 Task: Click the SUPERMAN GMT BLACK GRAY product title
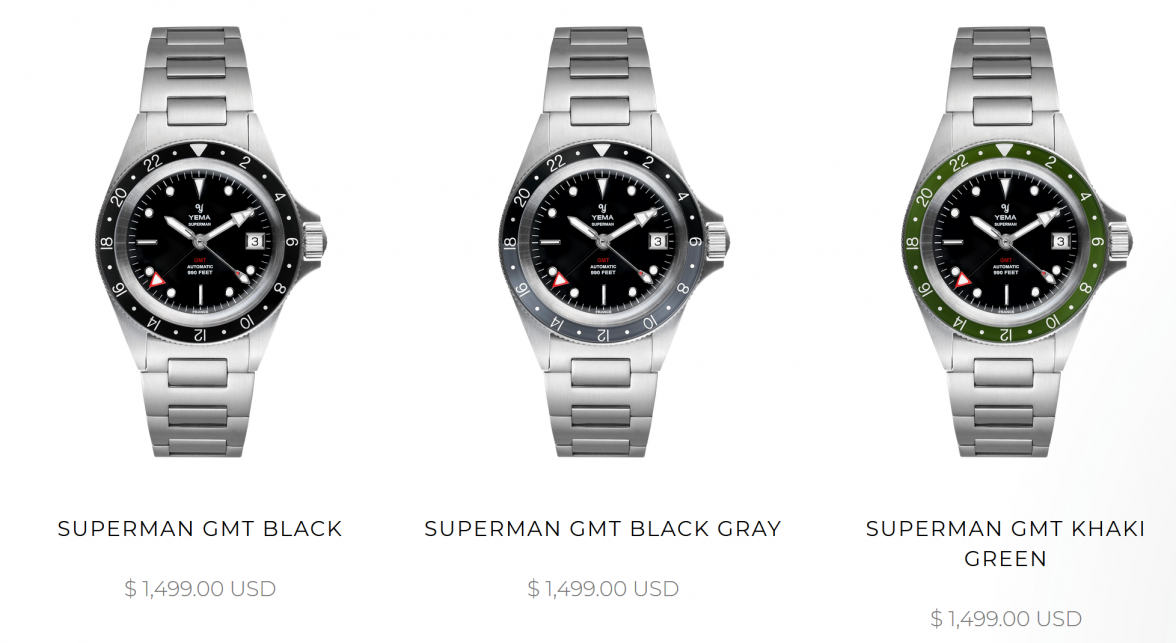pos(603,529)
